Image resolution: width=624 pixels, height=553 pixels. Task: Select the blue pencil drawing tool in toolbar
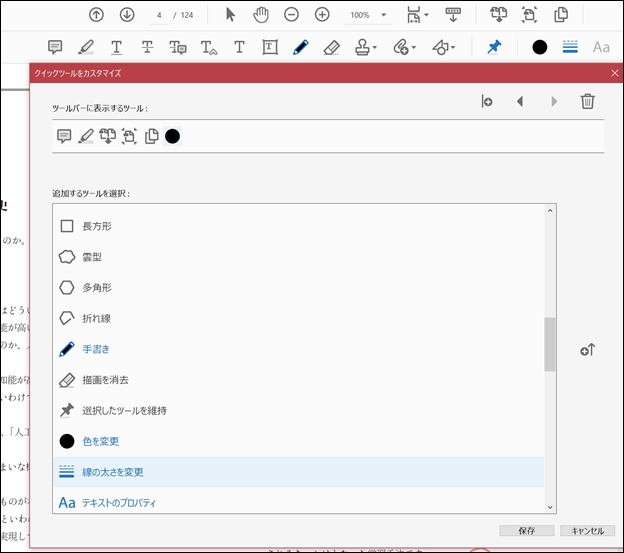300,47
